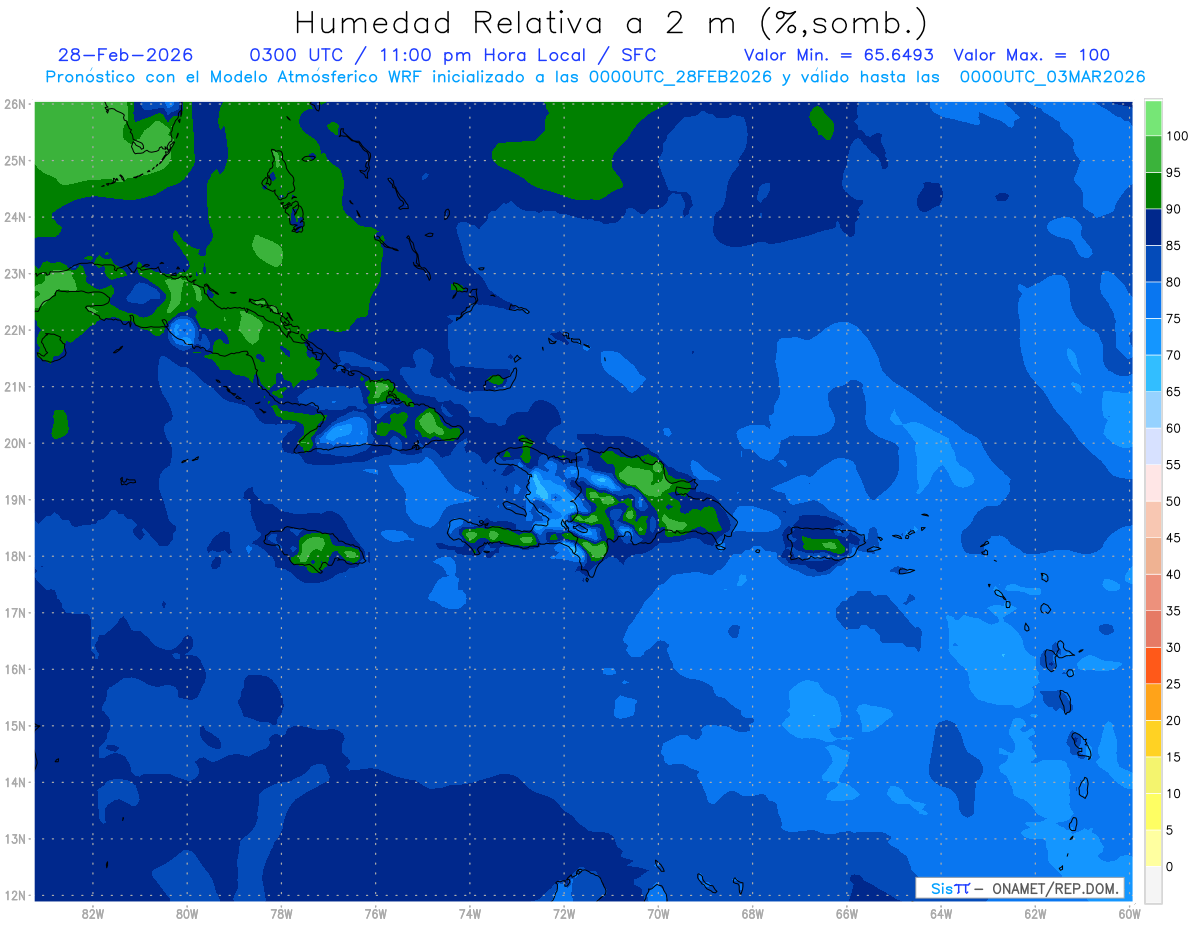Click the light blue legend swatch between 65 and 70
This screenshot has height=927, width=1200.
point(1153,373)
